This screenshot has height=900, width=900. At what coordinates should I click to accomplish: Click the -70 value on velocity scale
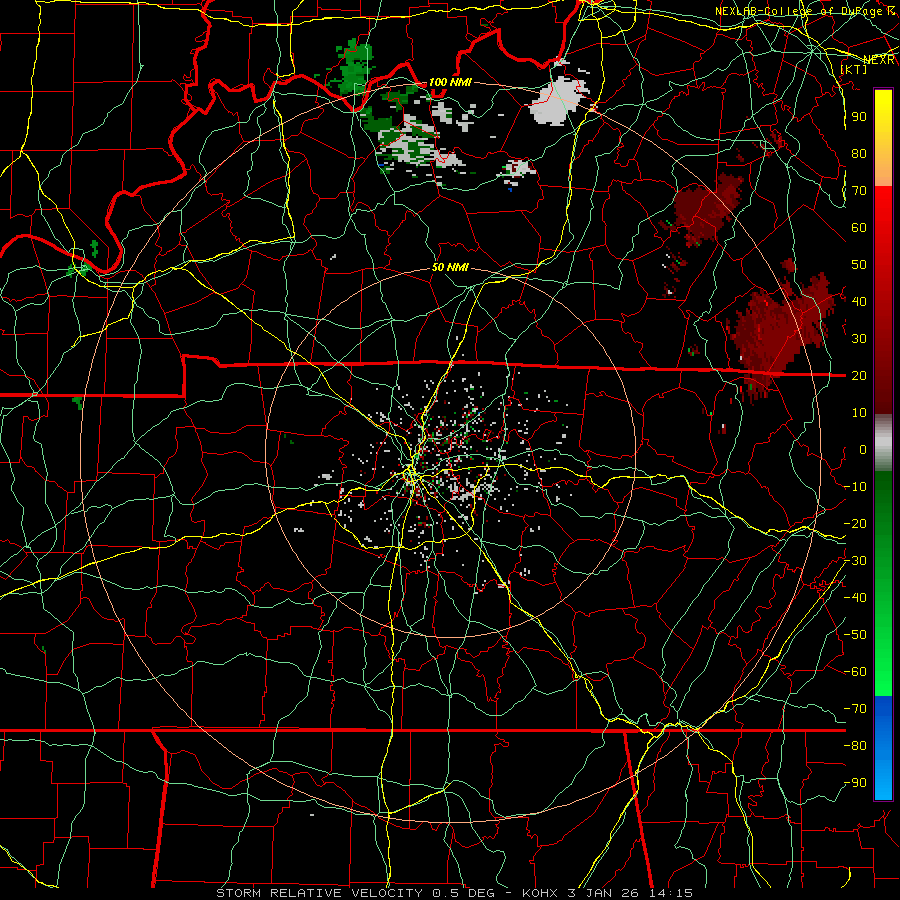(x=855, y=709)
